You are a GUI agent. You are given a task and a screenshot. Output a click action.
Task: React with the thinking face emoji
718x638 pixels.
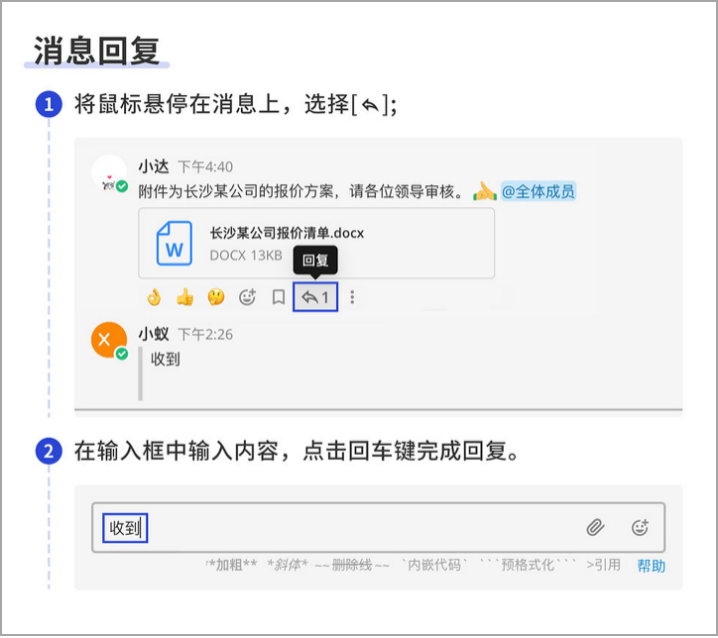pos(216,297)
